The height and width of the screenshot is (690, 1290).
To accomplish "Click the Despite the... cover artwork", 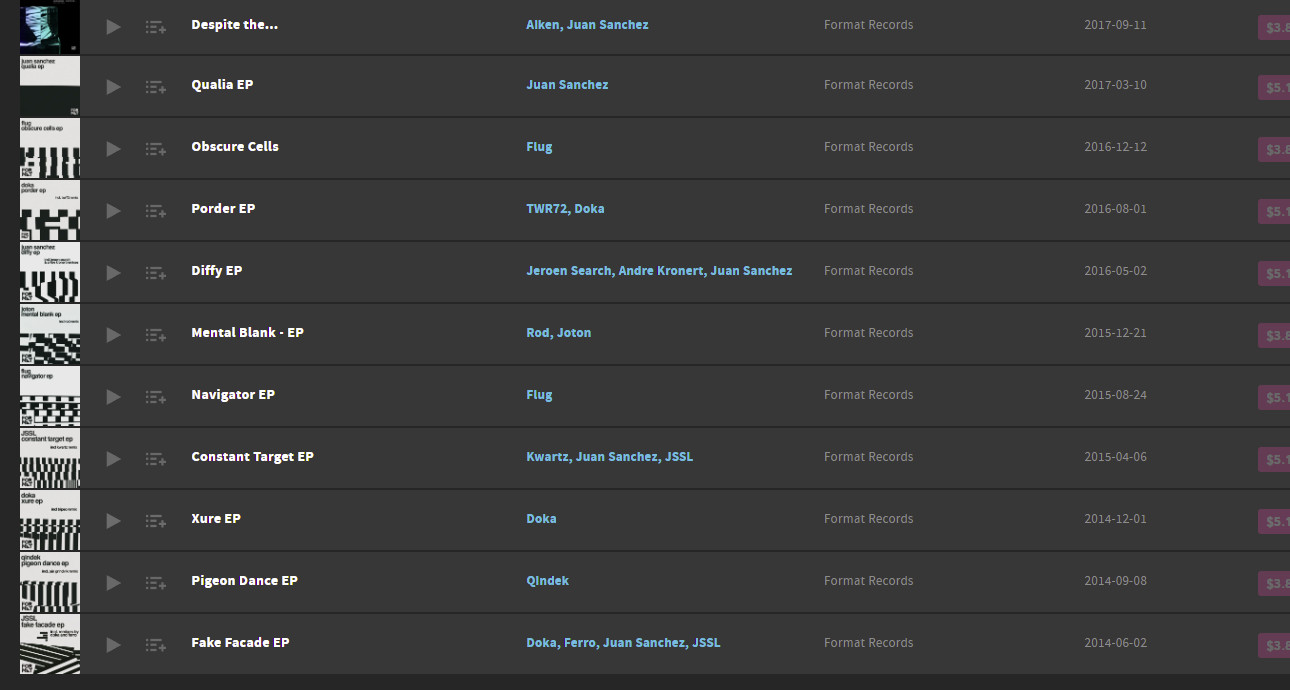I will [50, 27].
